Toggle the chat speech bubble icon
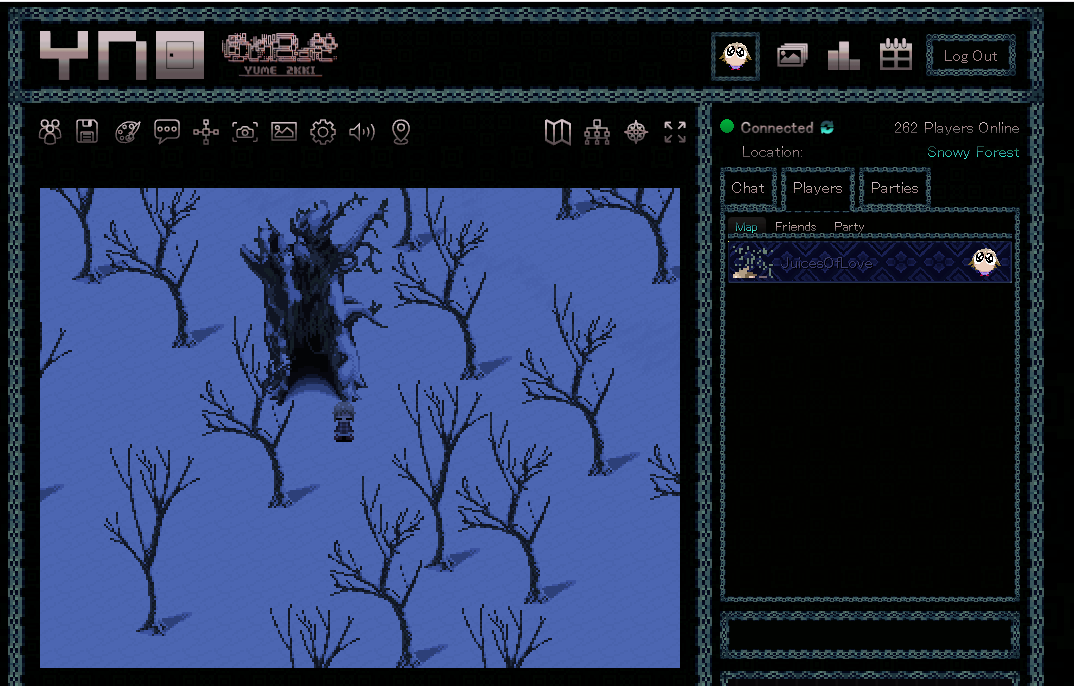The height and width of the screenshot is (686, 1074). (167, 131)
